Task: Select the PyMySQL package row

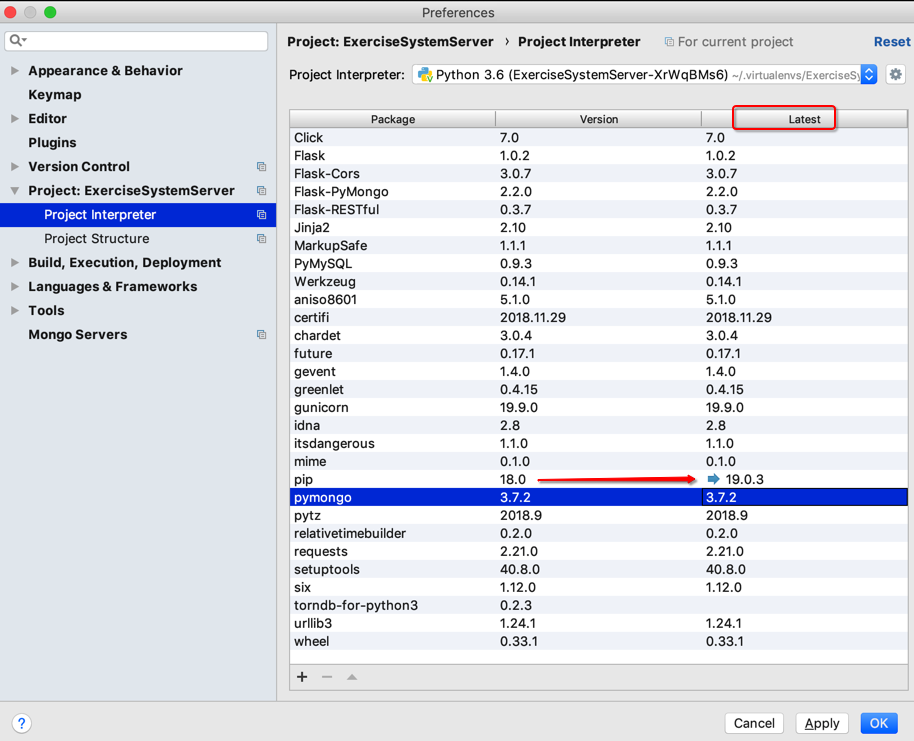Action: click(x=599, y=264)
